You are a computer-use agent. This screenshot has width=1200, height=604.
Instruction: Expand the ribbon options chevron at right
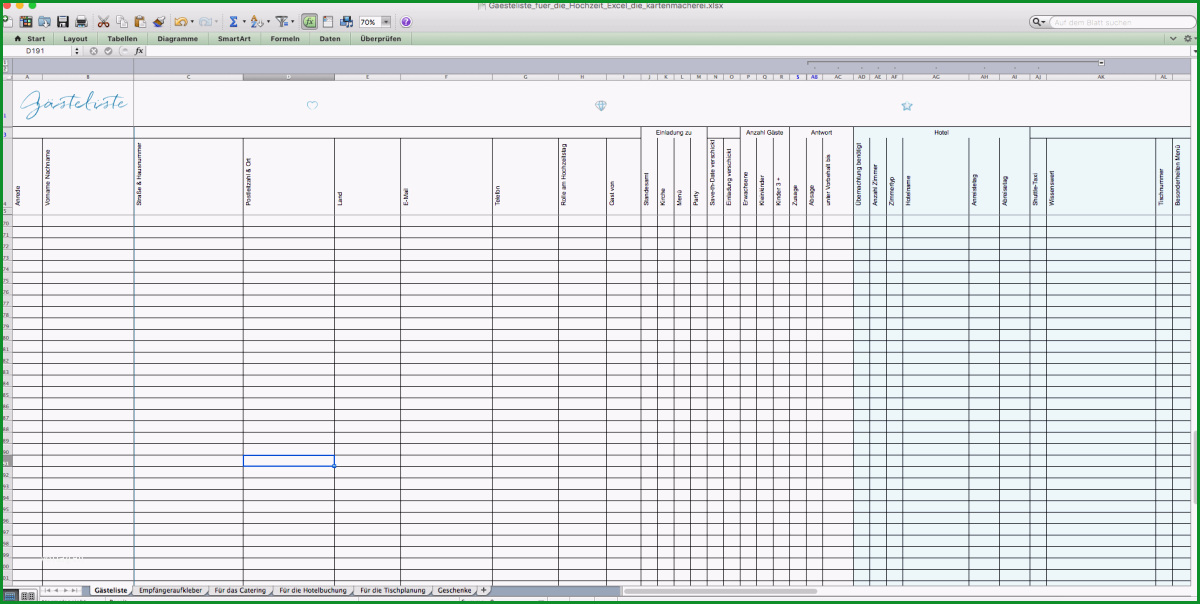tap(1174, 38)
